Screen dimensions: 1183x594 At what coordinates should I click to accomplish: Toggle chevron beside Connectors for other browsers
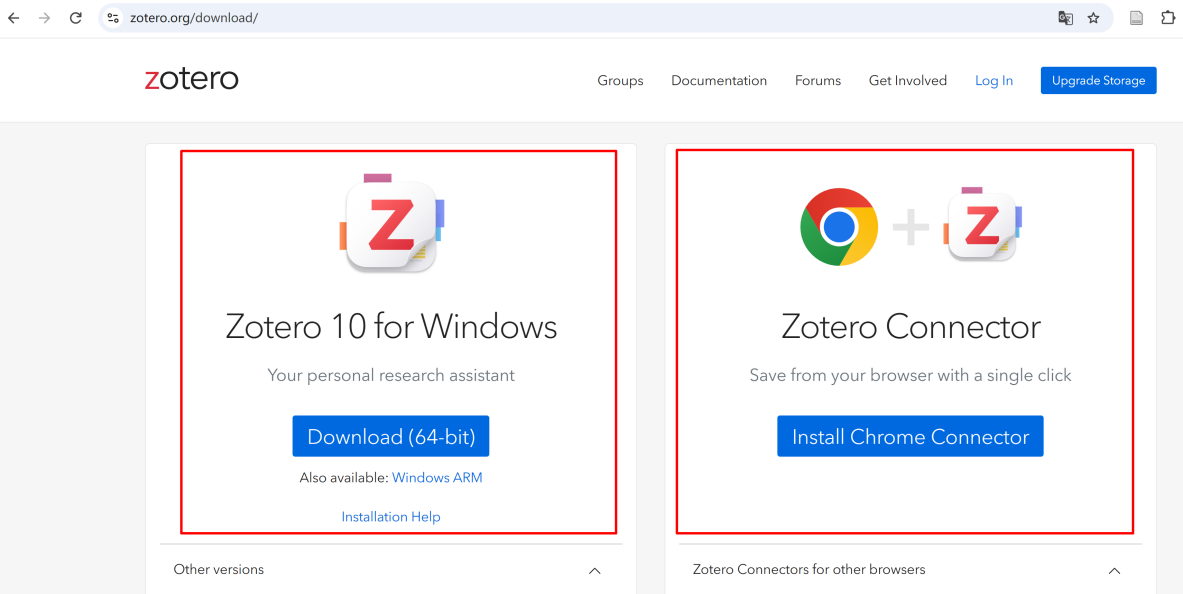pyautogui.click(x=1114, y=571)
